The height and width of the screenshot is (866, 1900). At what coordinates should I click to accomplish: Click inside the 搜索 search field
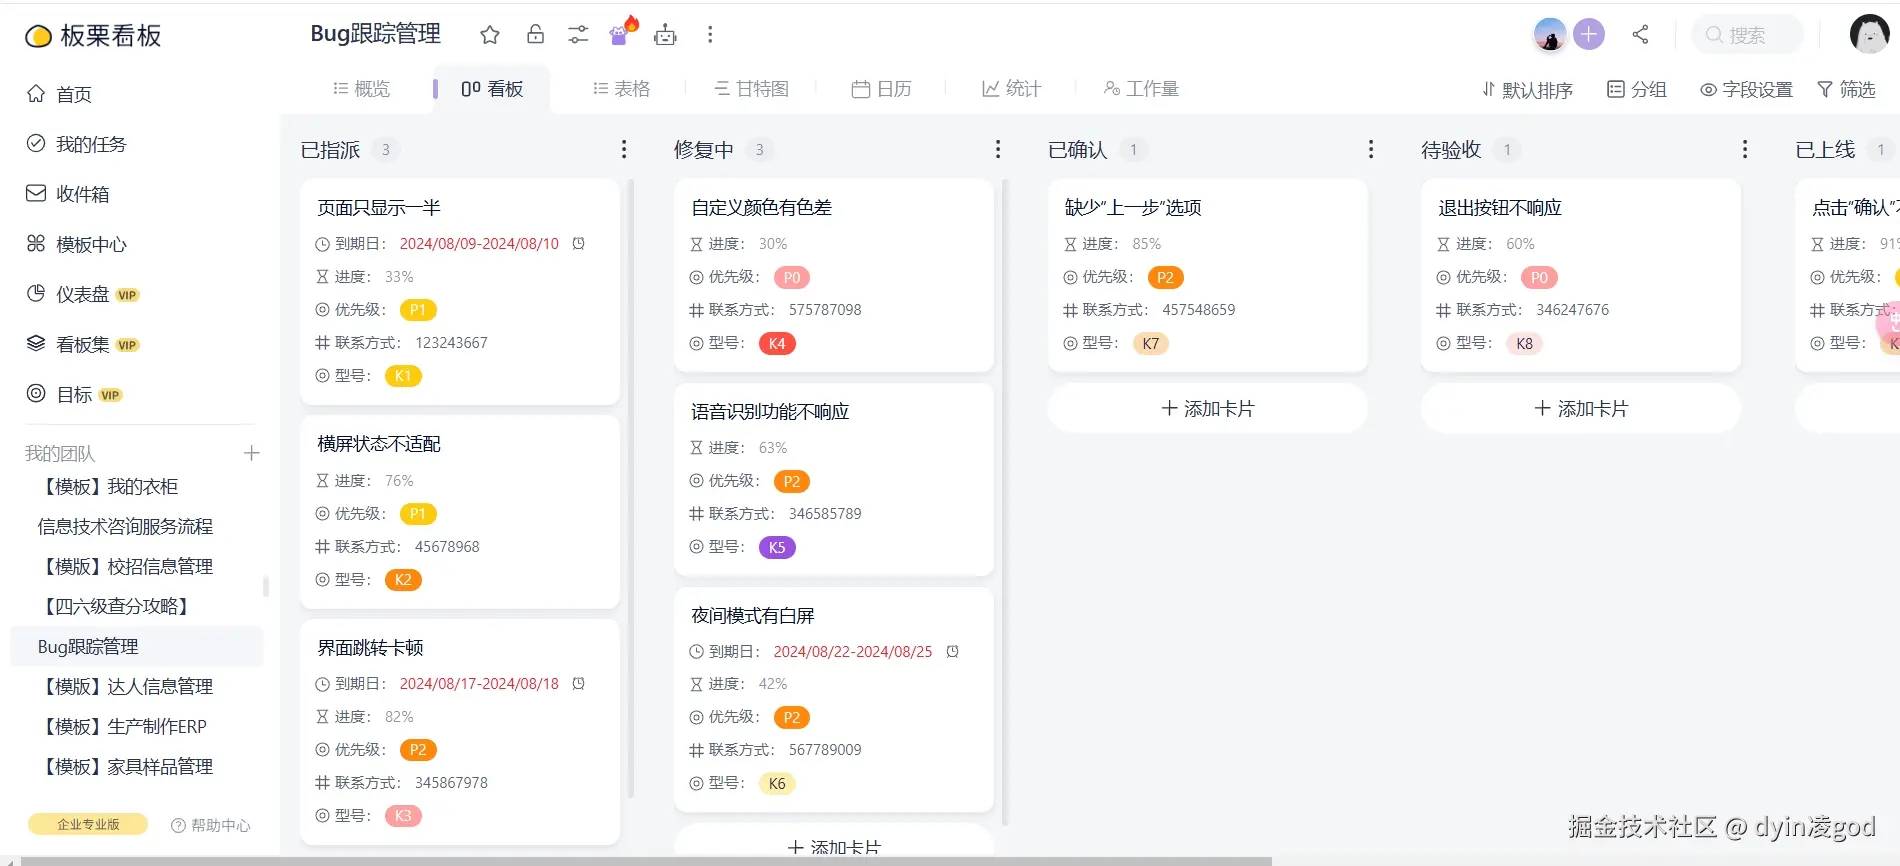(x=1747, y=35)
